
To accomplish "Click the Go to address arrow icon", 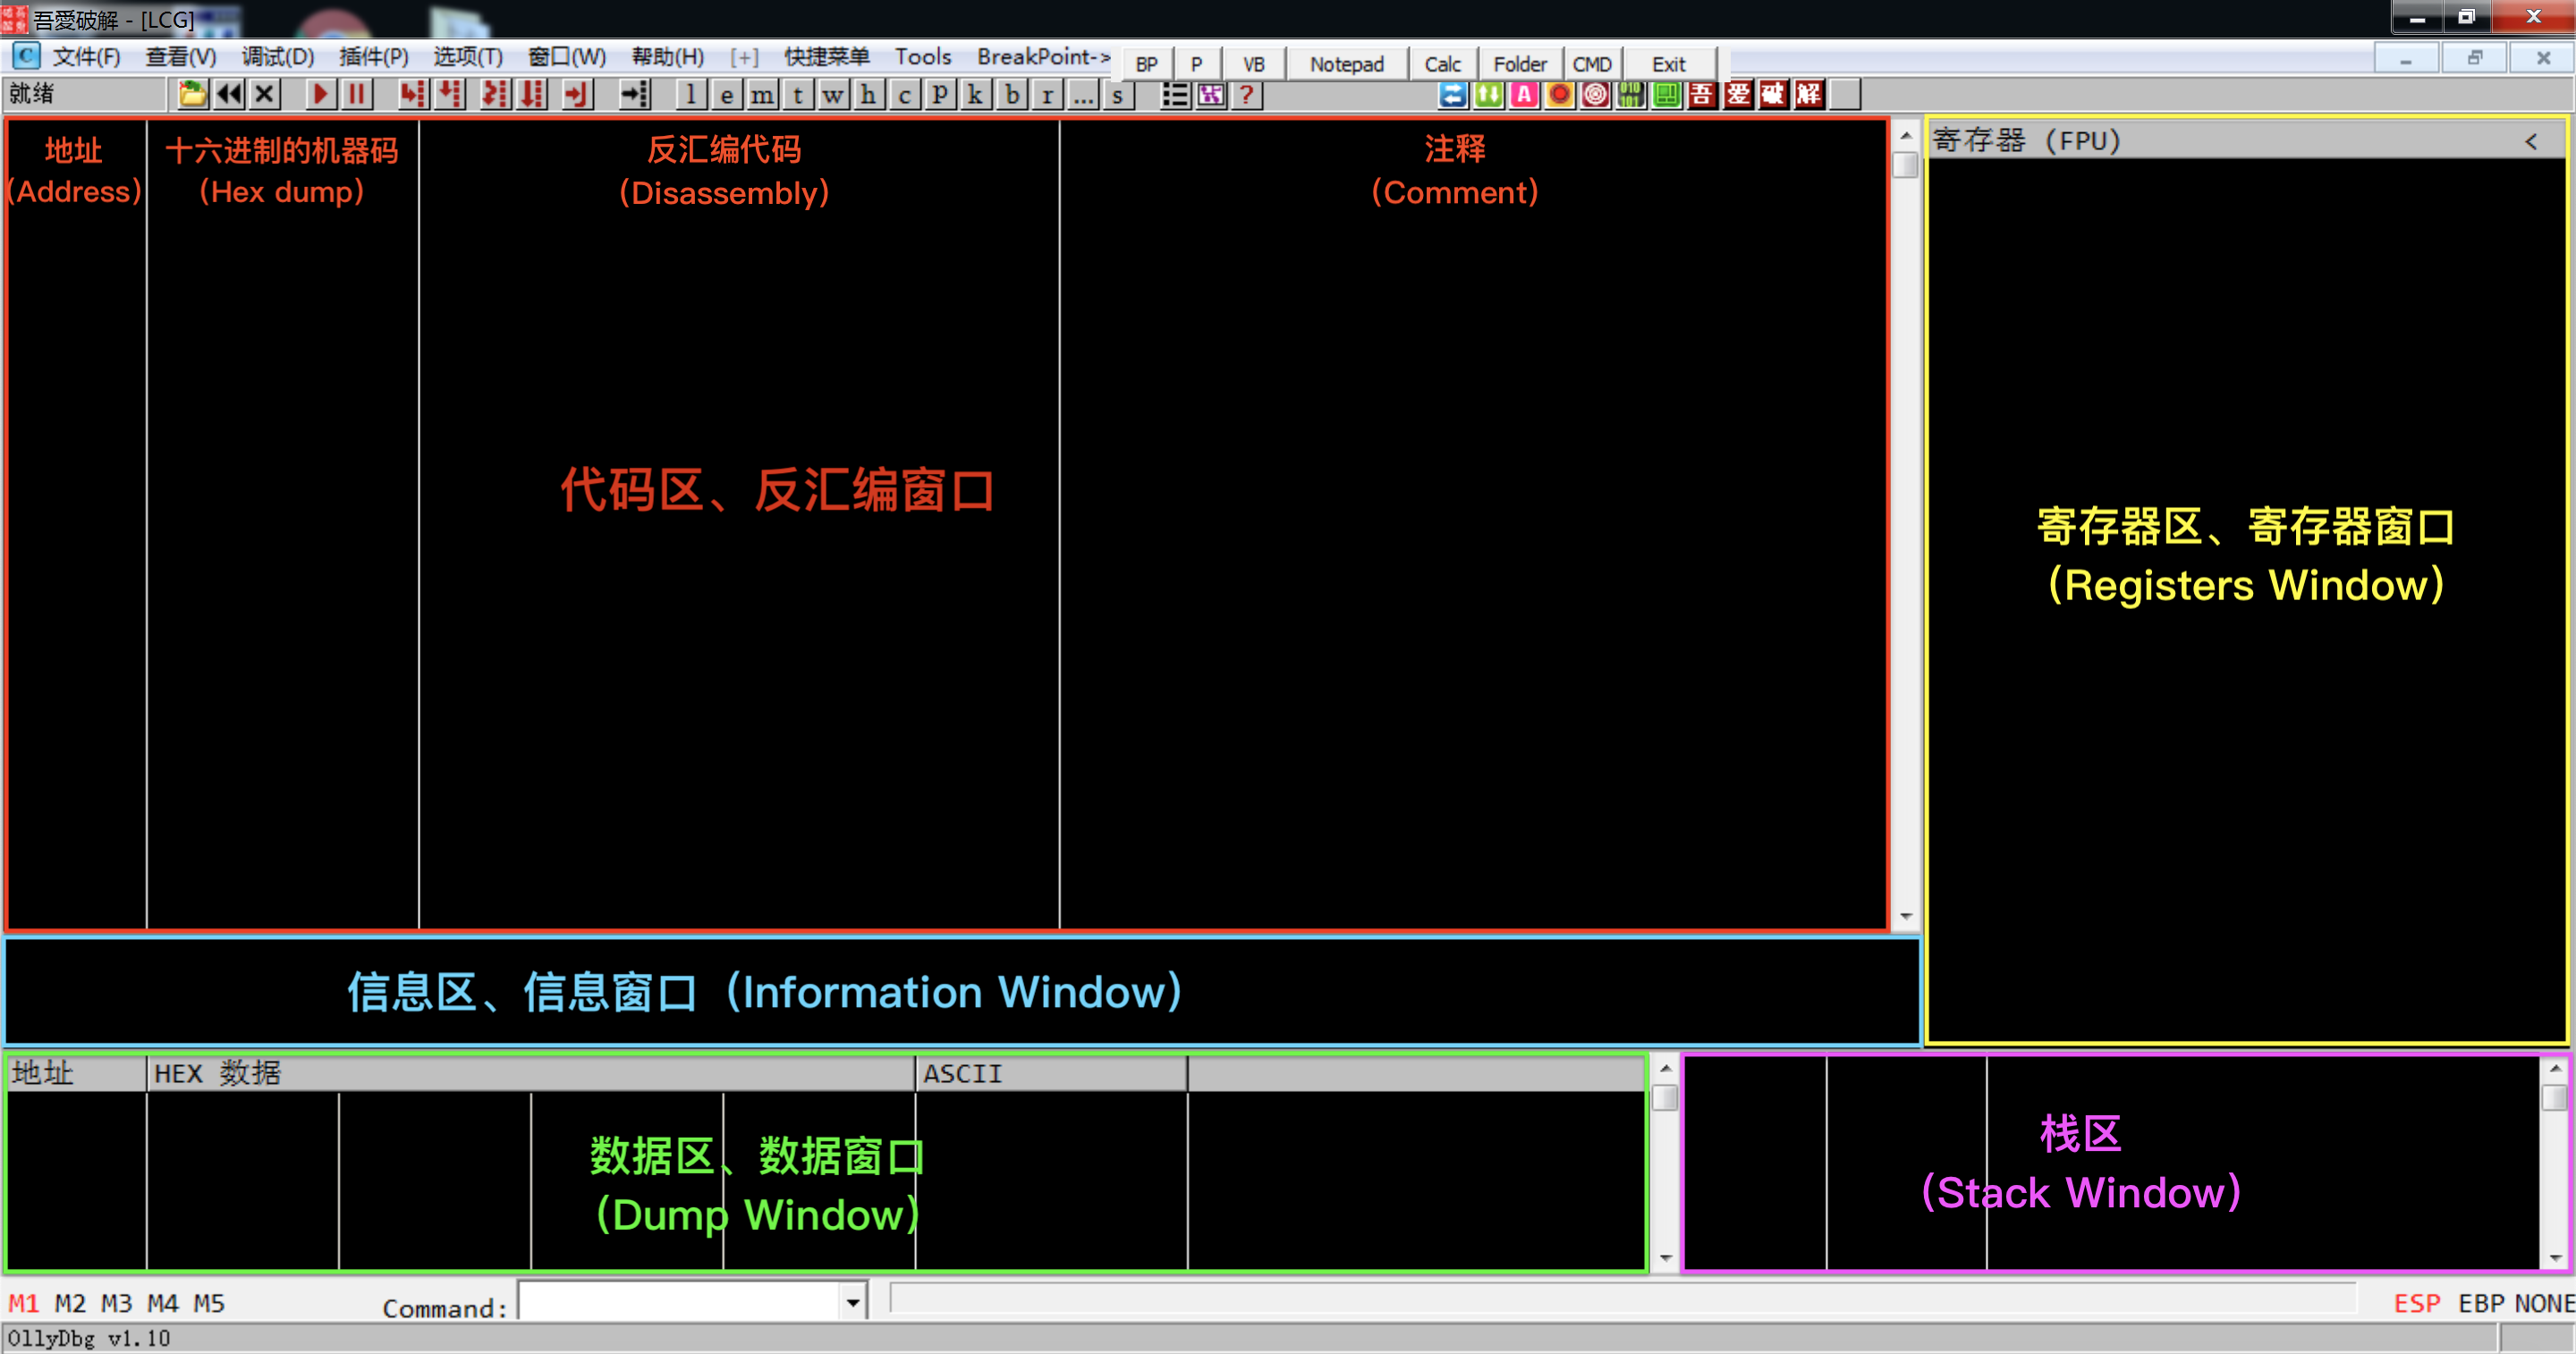I will [635, 95].
